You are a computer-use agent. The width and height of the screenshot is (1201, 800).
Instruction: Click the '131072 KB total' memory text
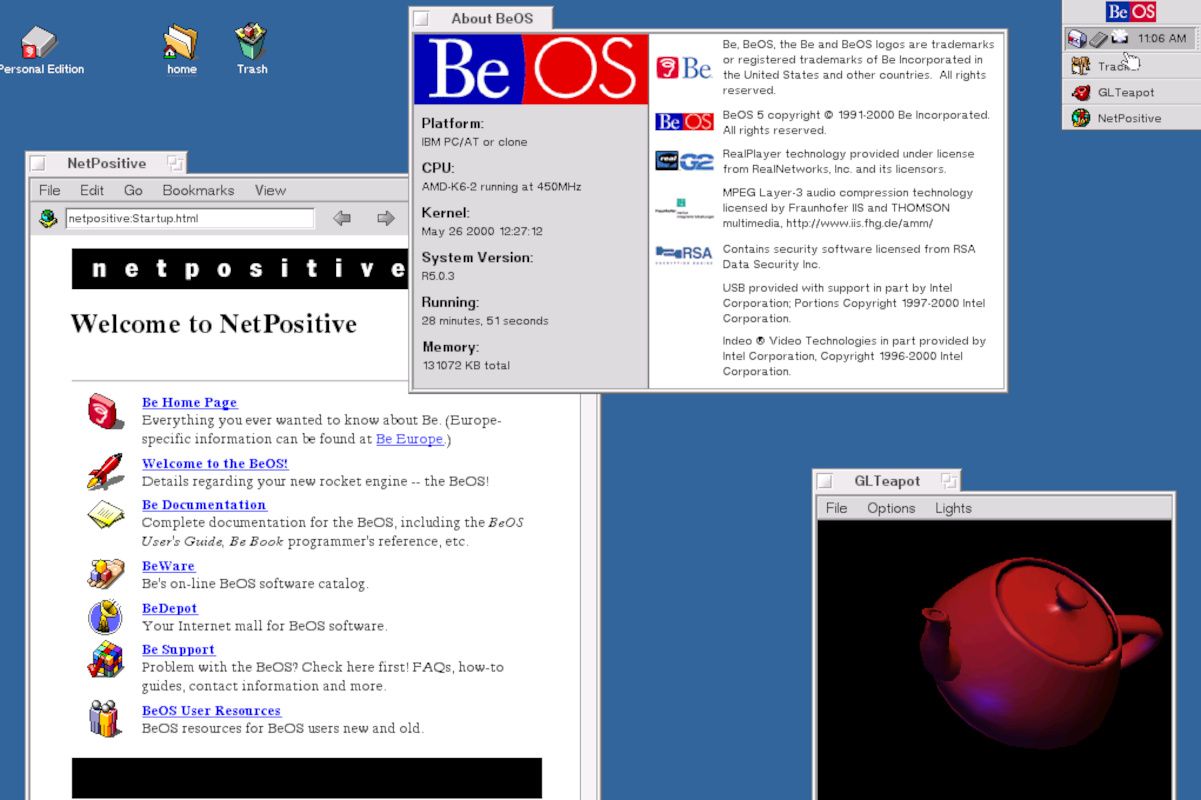coord(466,365)
